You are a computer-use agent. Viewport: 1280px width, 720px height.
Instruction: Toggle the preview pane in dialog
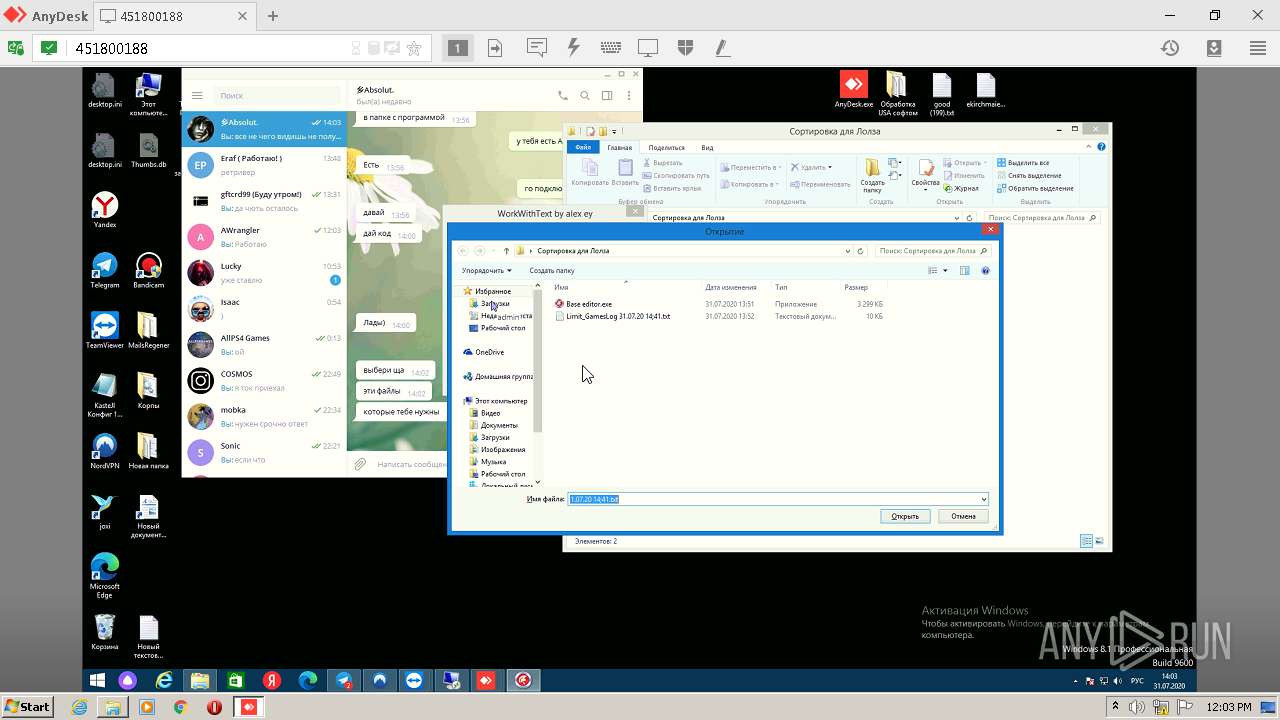[965, 270]
